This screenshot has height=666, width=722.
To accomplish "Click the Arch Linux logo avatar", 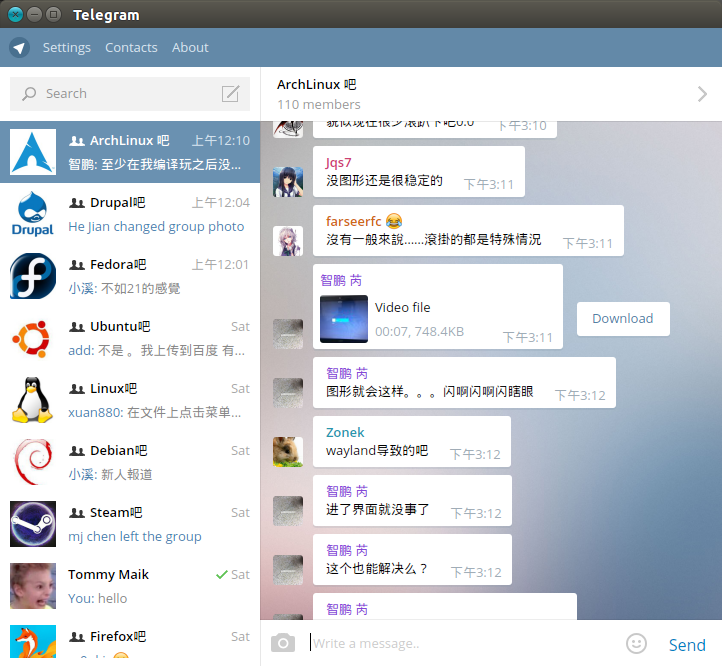I will point(33,152).
